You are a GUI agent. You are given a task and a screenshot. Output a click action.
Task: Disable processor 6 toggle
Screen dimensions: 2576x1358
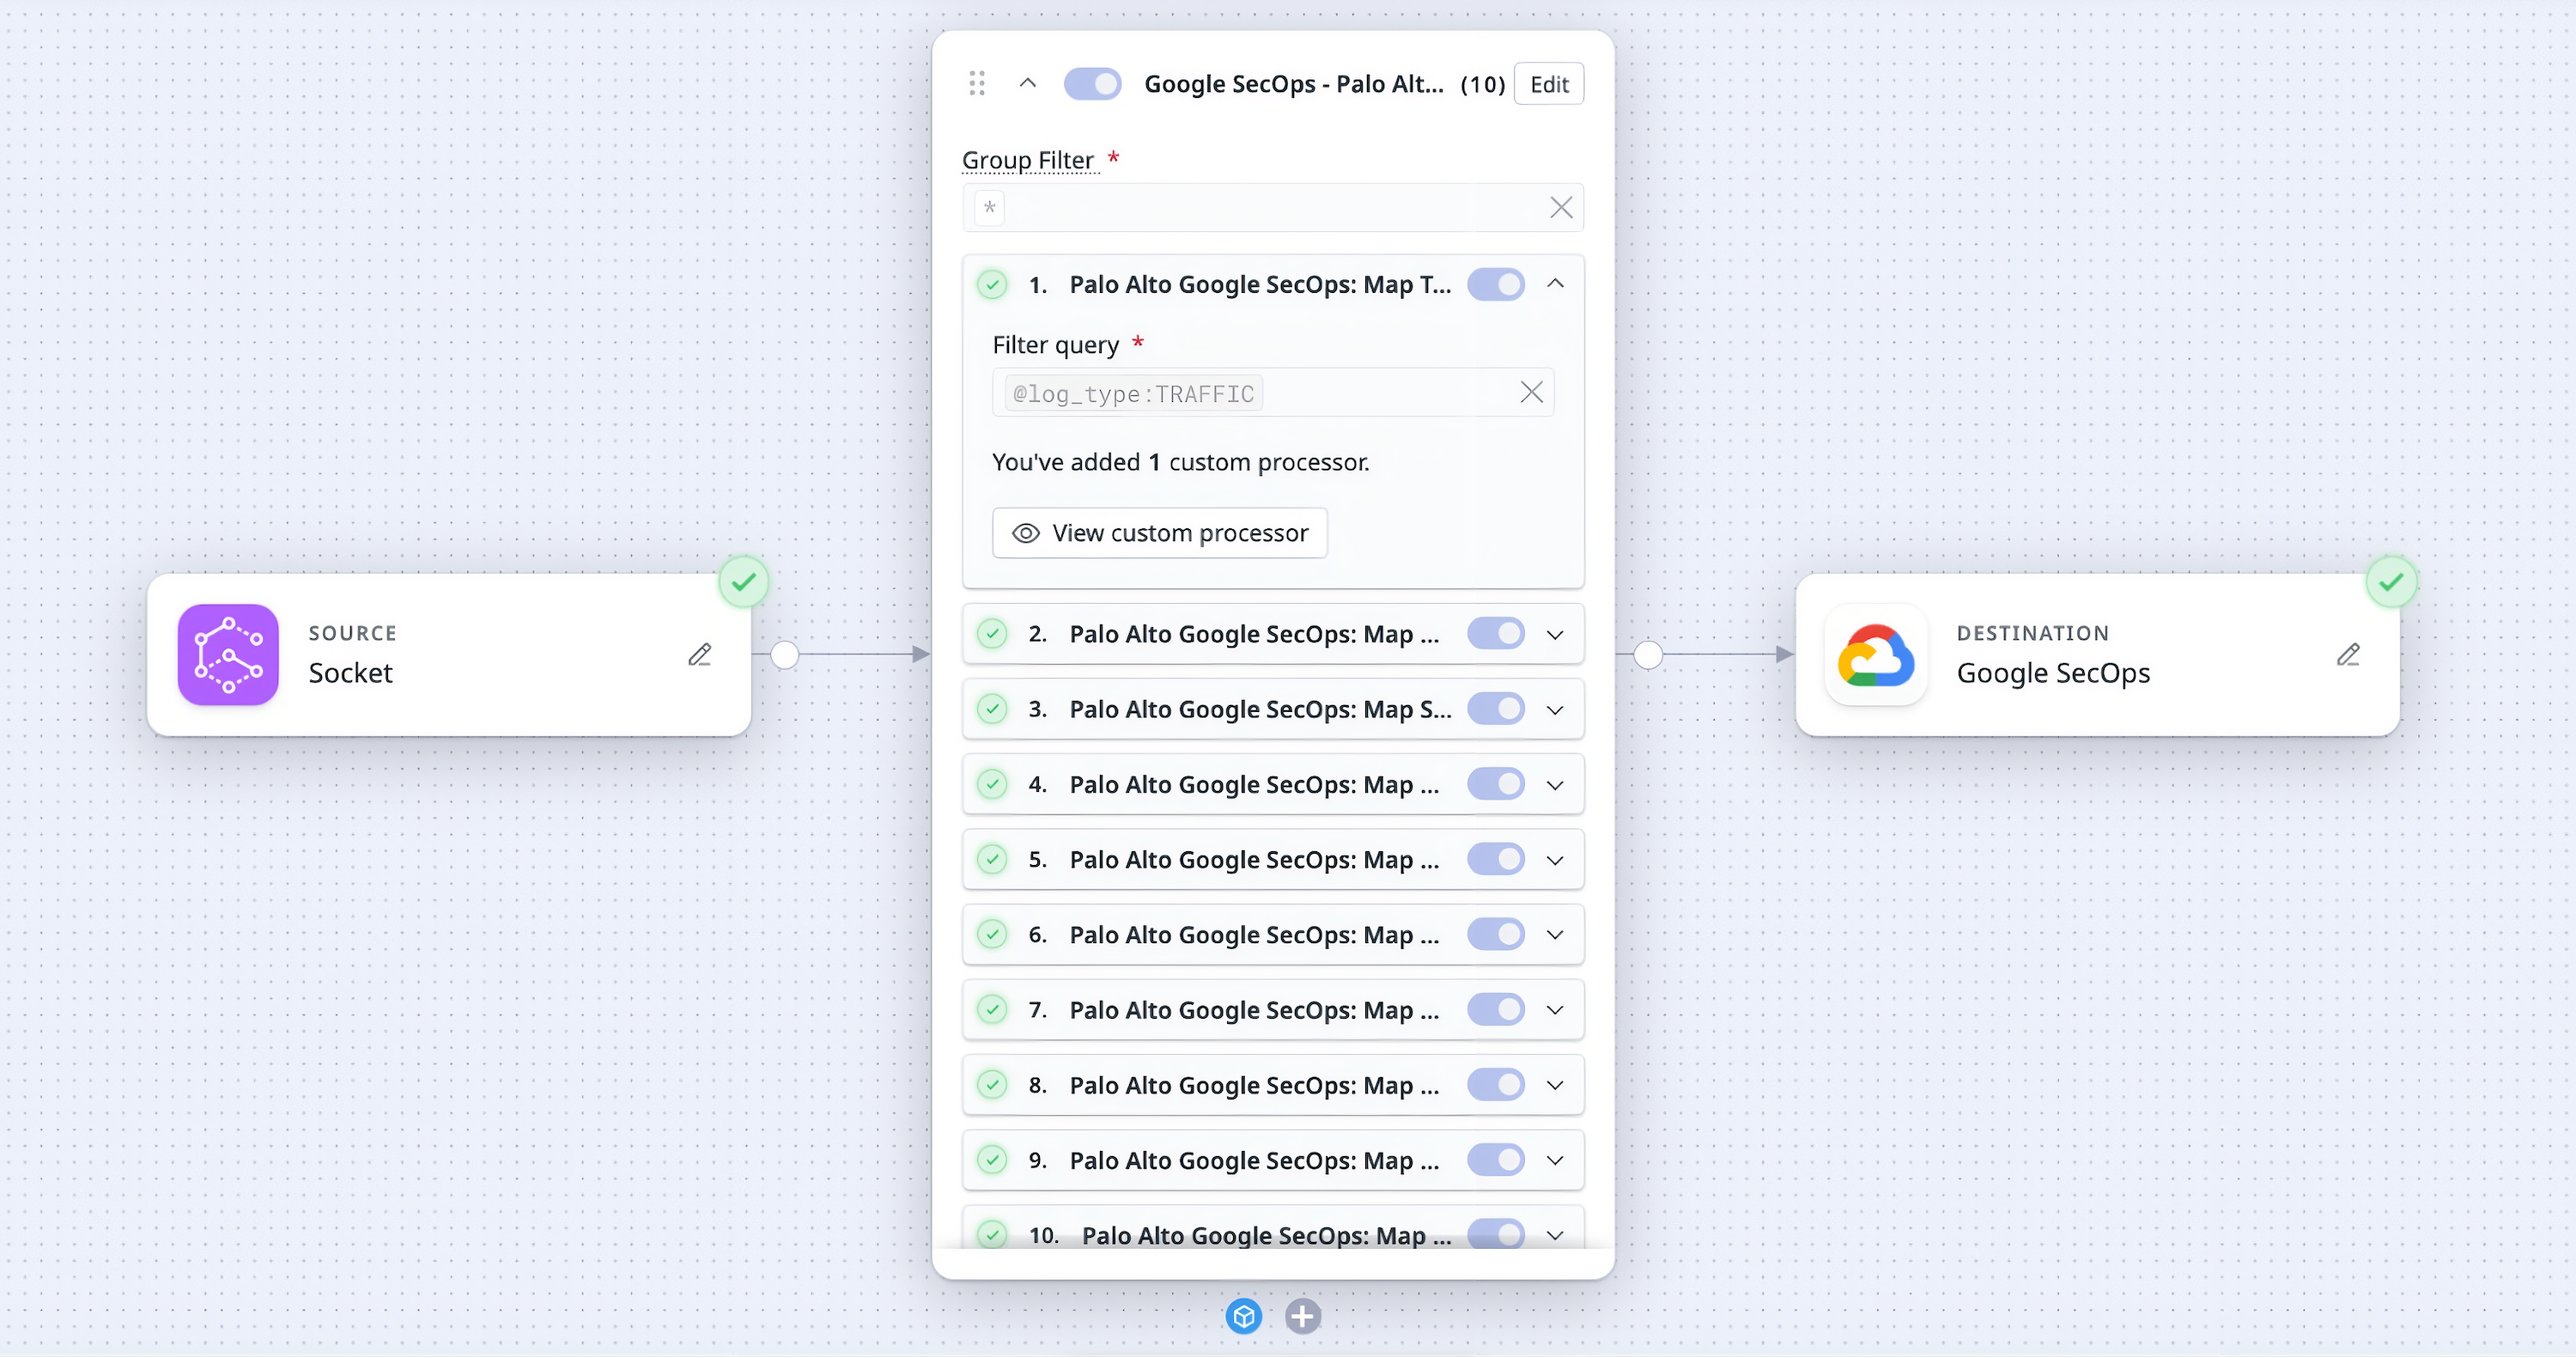1496,935
